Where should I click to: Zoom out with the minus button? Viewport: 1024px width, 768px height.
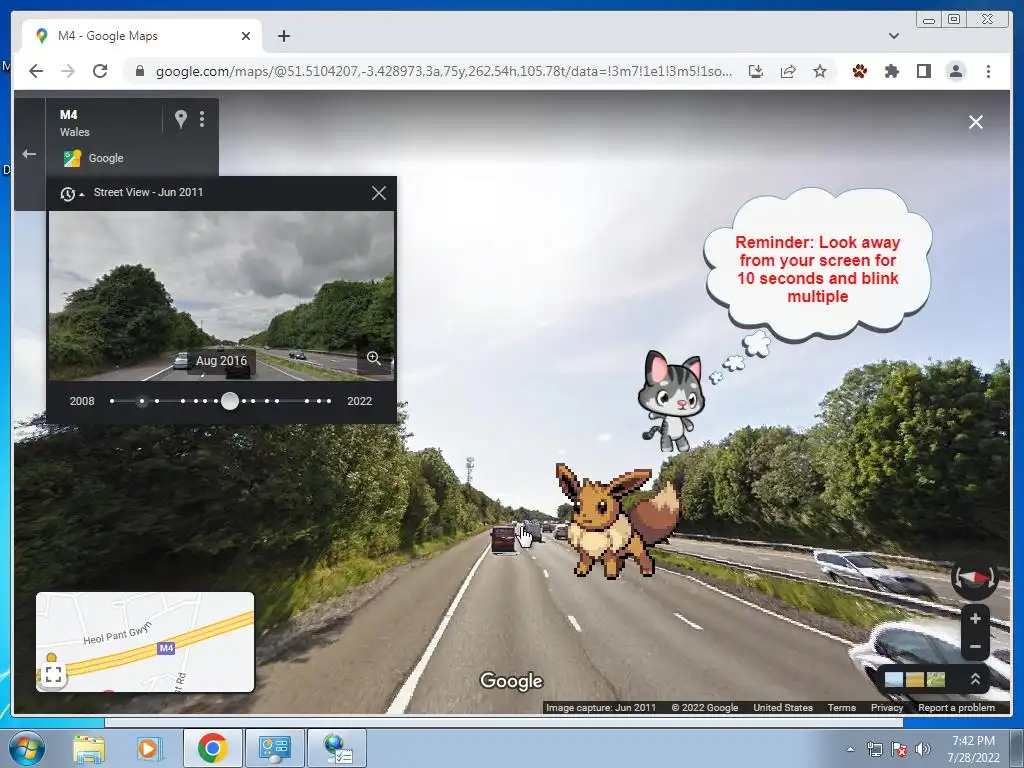click(975, 647)
